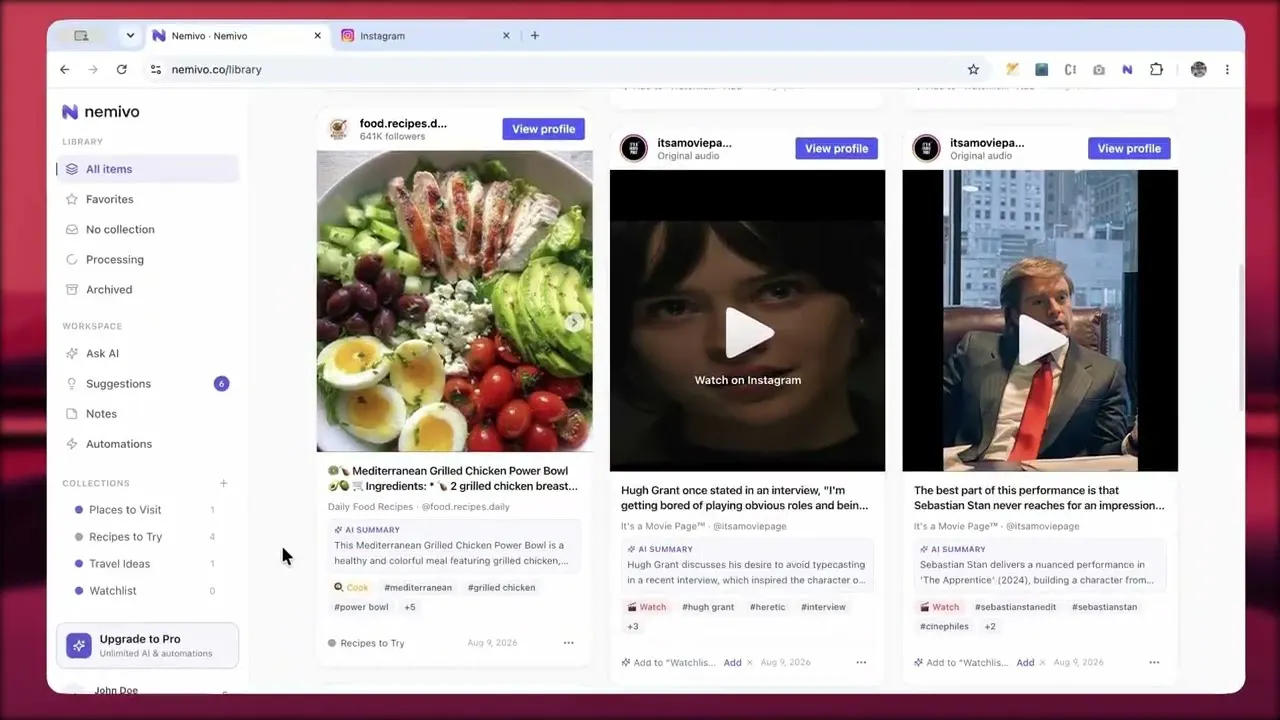Click the #grilled chicken tag
The image size is (1280, 720).
pos(501,588)
